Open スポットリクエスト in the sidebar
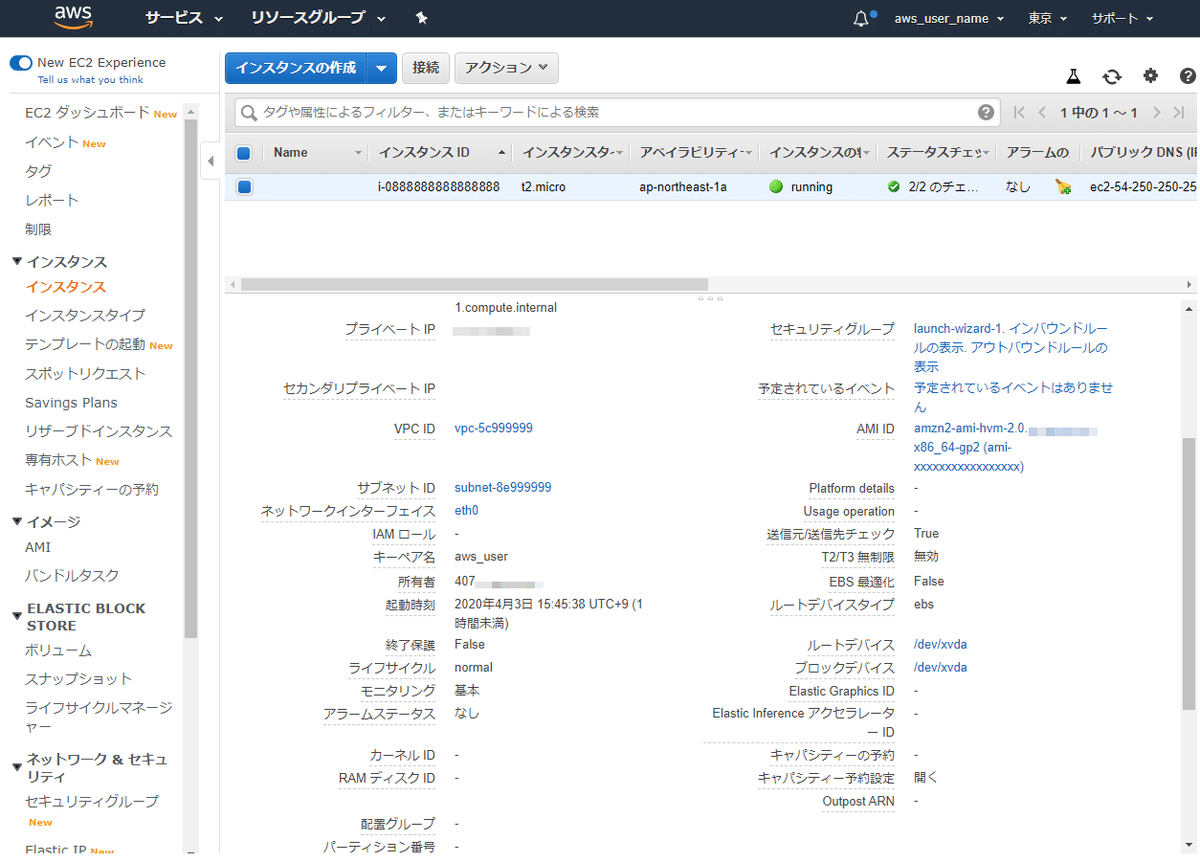 click(x=85, y=374)
